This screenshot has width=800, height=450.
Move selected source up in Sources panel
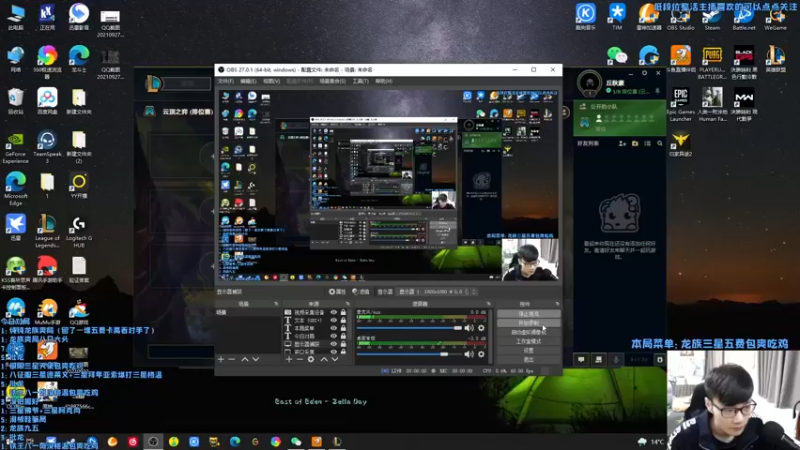324,360
